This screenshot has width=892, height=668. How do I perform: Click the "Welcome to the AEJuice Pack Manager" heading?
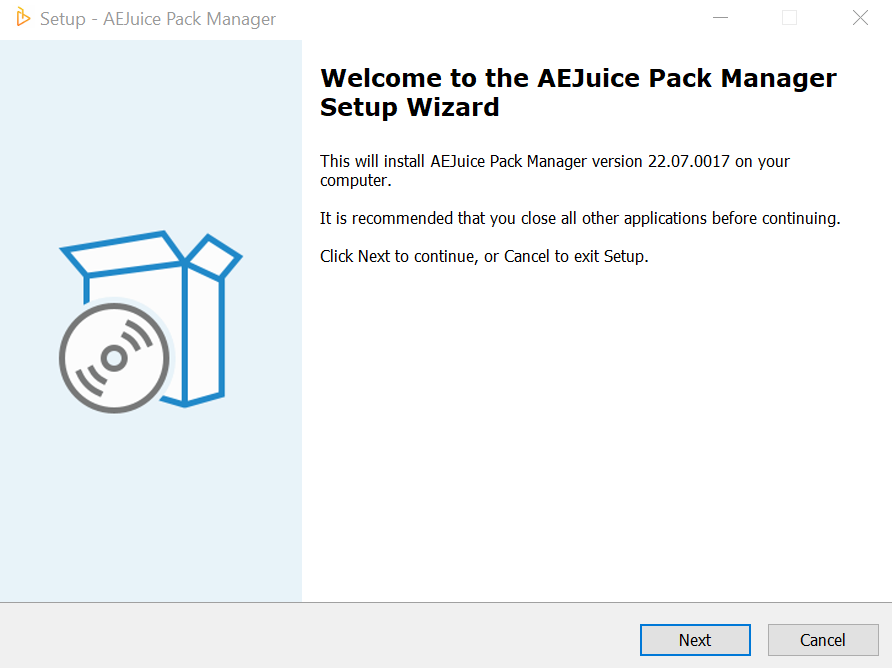pos(578,78)
